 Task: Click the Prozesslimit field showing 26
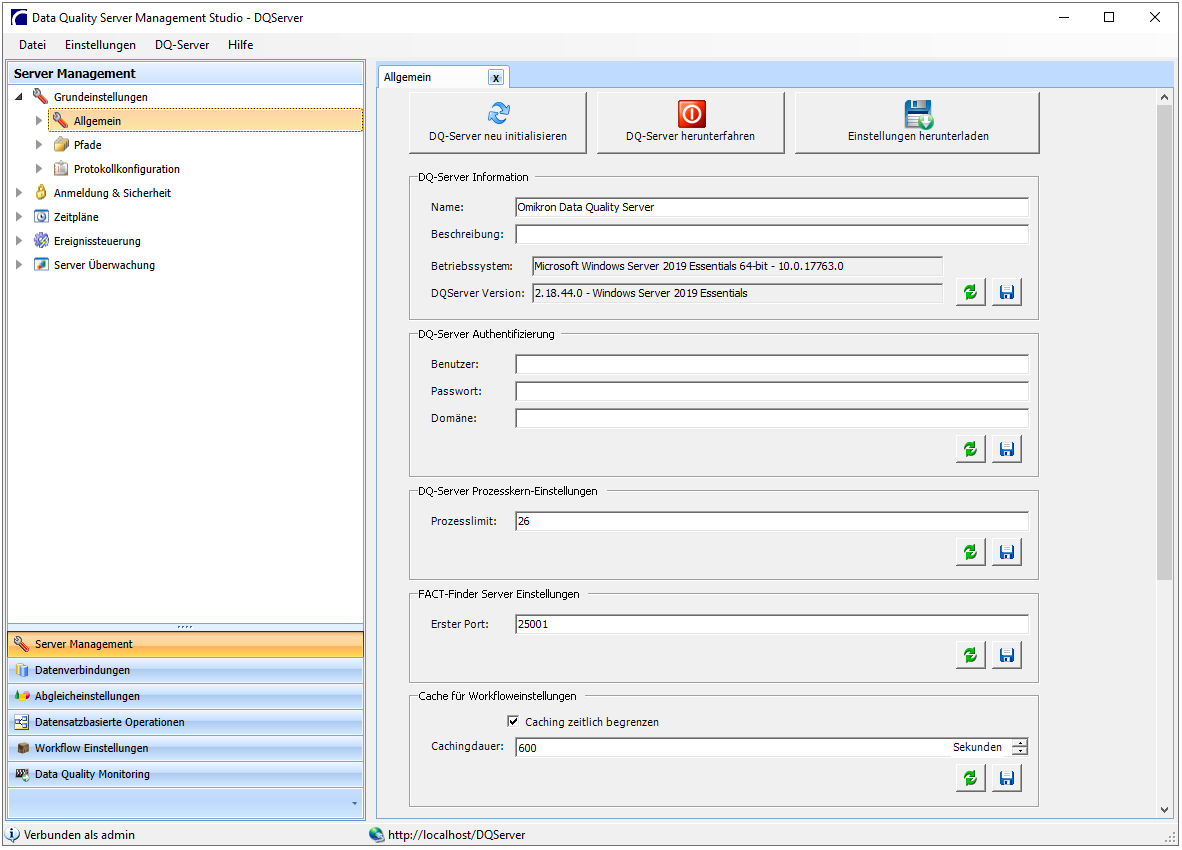(772, 521)
